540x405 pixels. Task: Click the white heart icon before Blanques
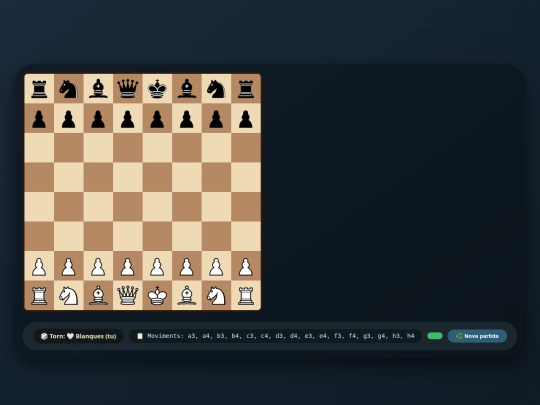70,336
